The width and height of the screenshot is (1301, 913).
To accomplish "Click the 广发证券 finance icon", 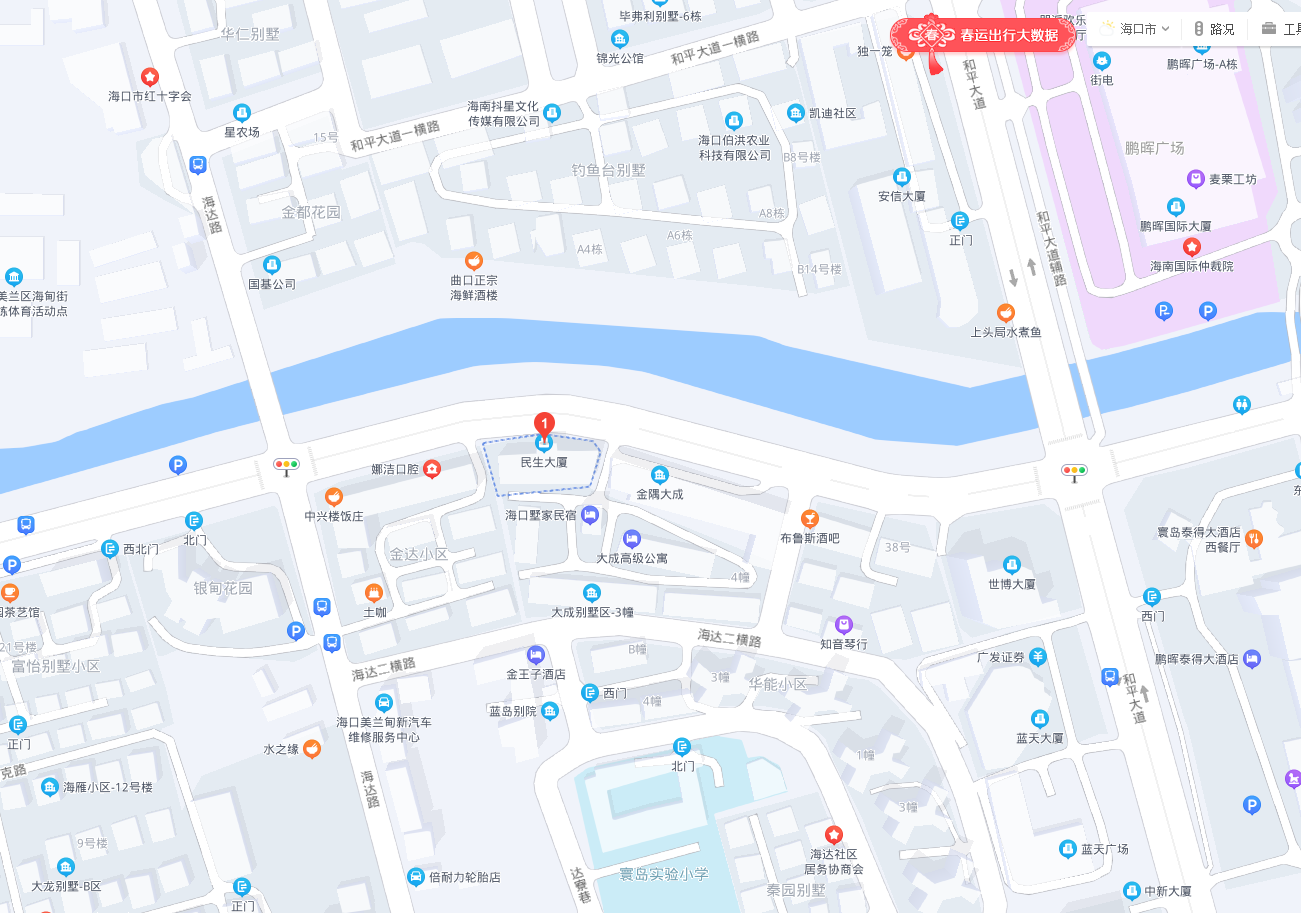I will tap(1038, 657).
